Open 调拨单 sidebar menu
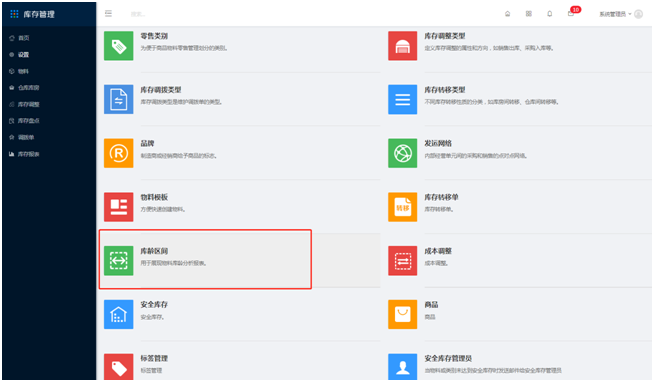The image size is (654, 382). coord(26,137)
